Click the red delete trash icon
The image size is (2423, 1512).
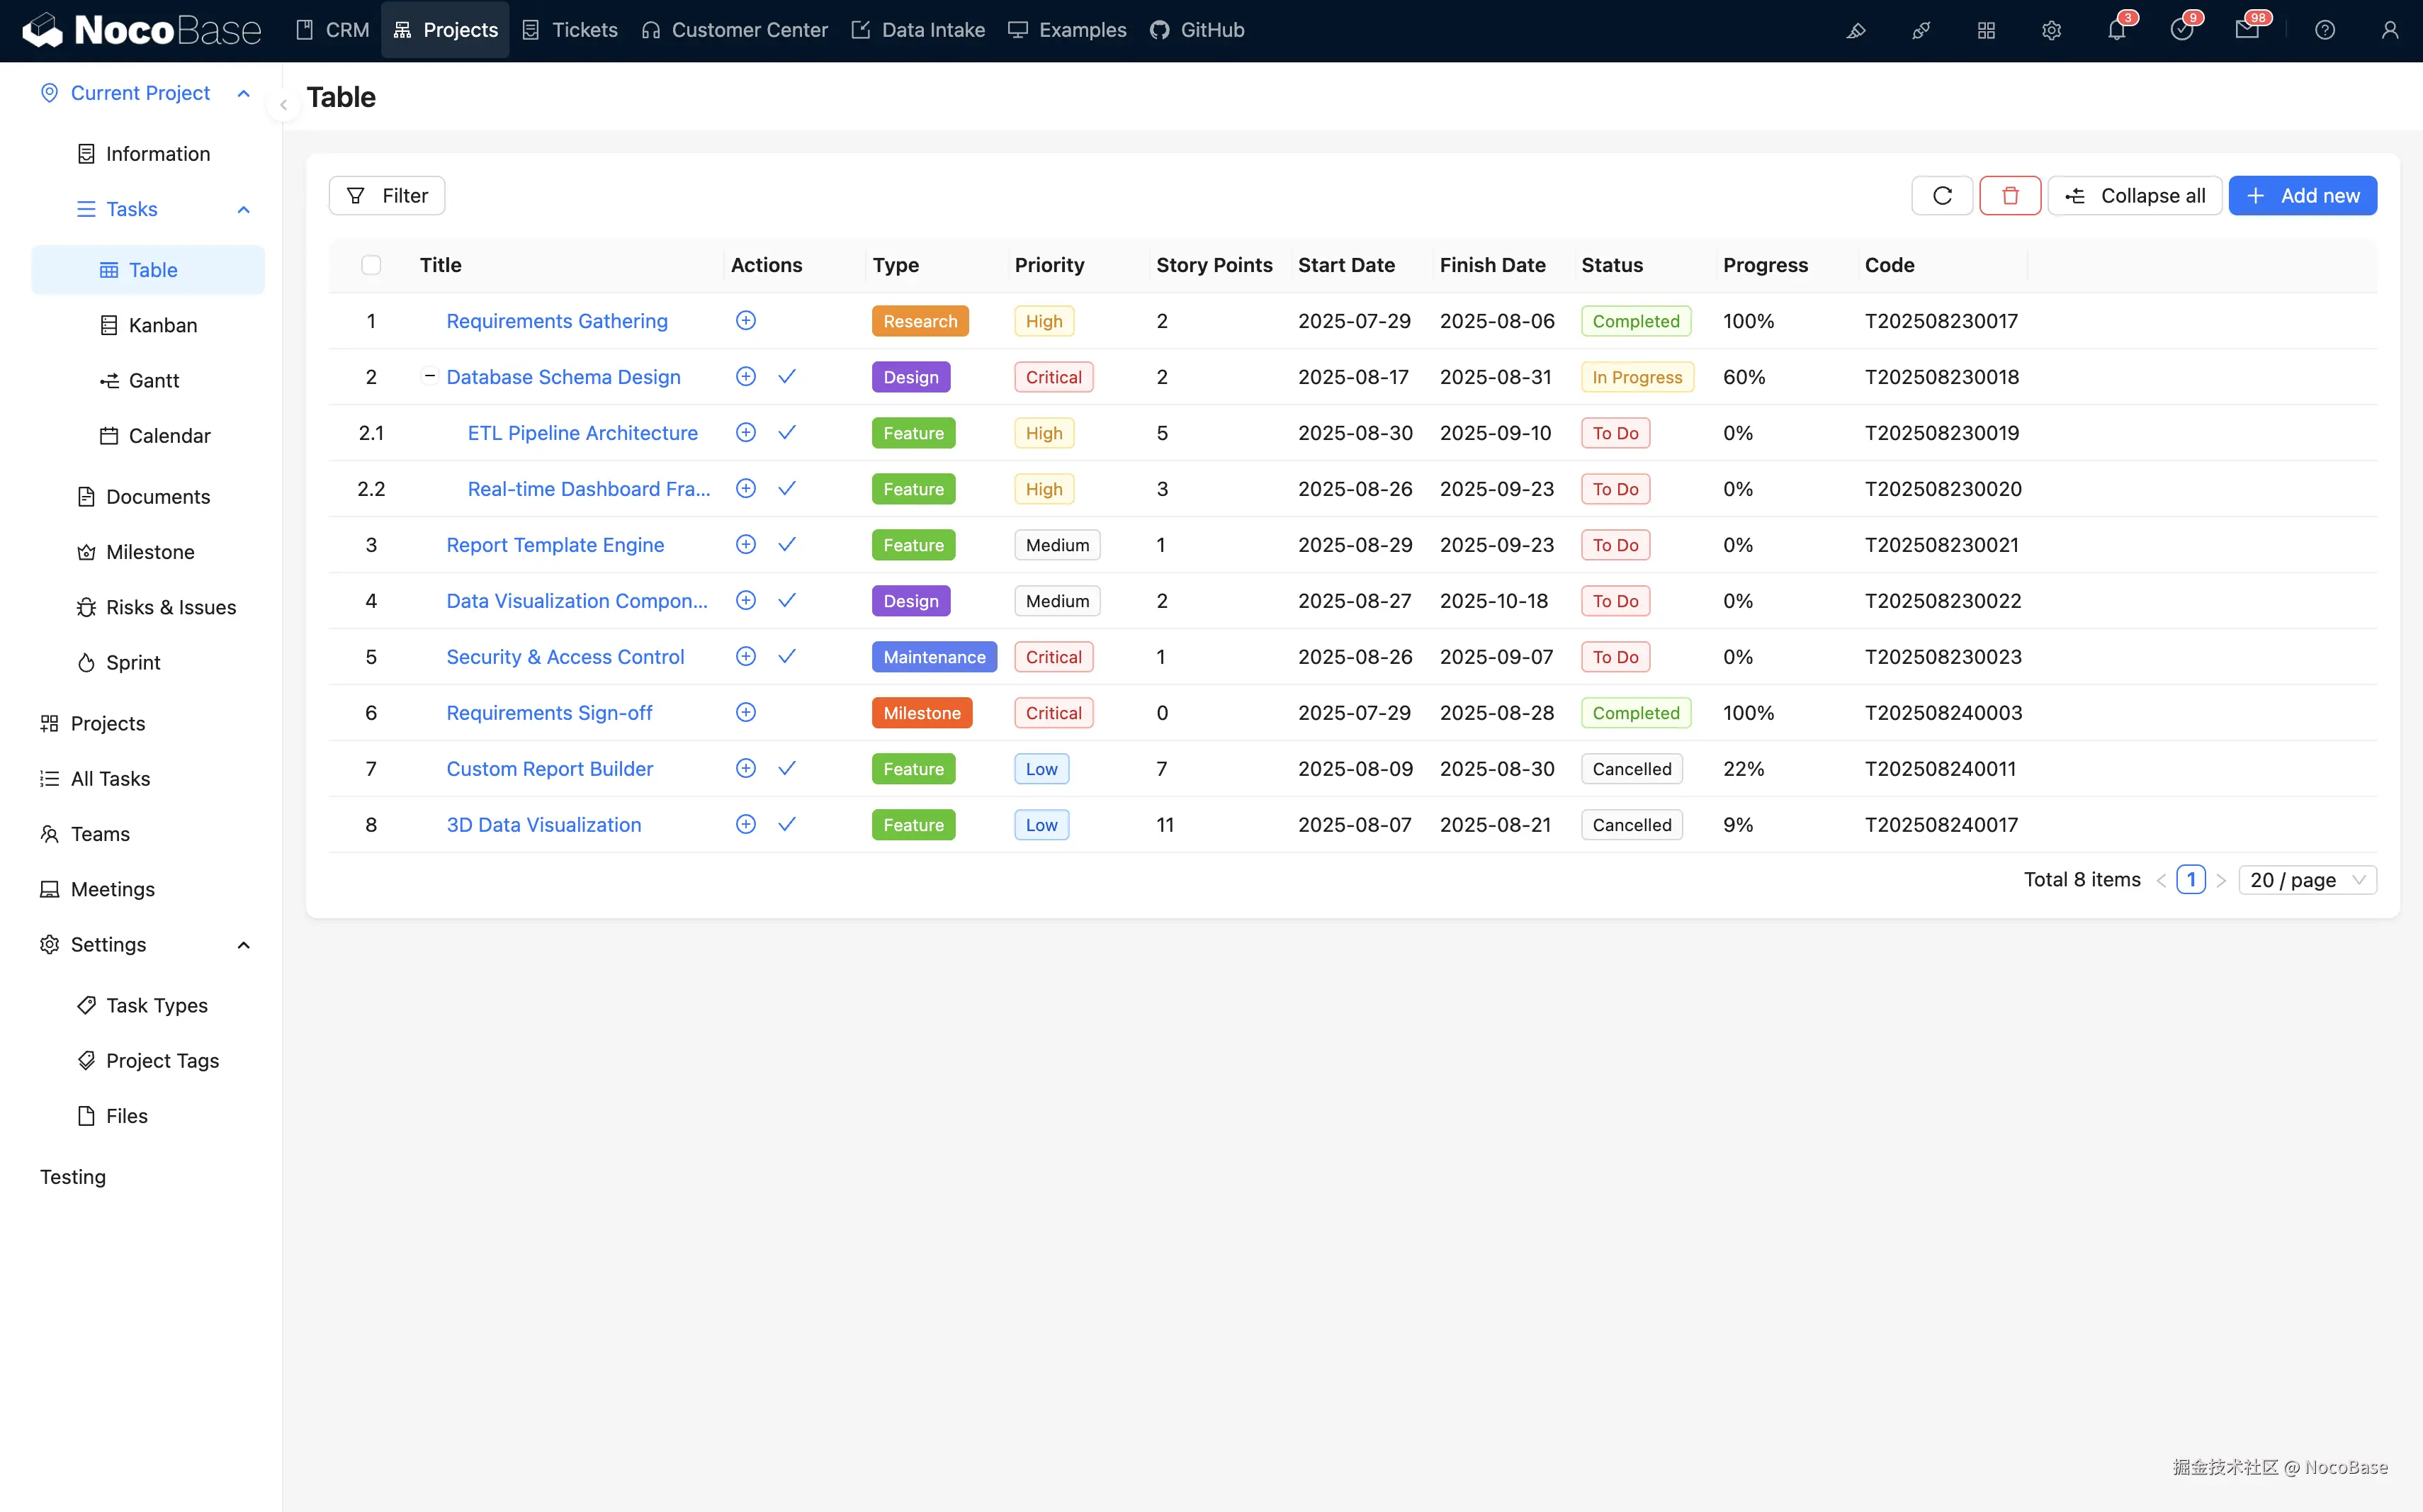(x=2009, y=196)
